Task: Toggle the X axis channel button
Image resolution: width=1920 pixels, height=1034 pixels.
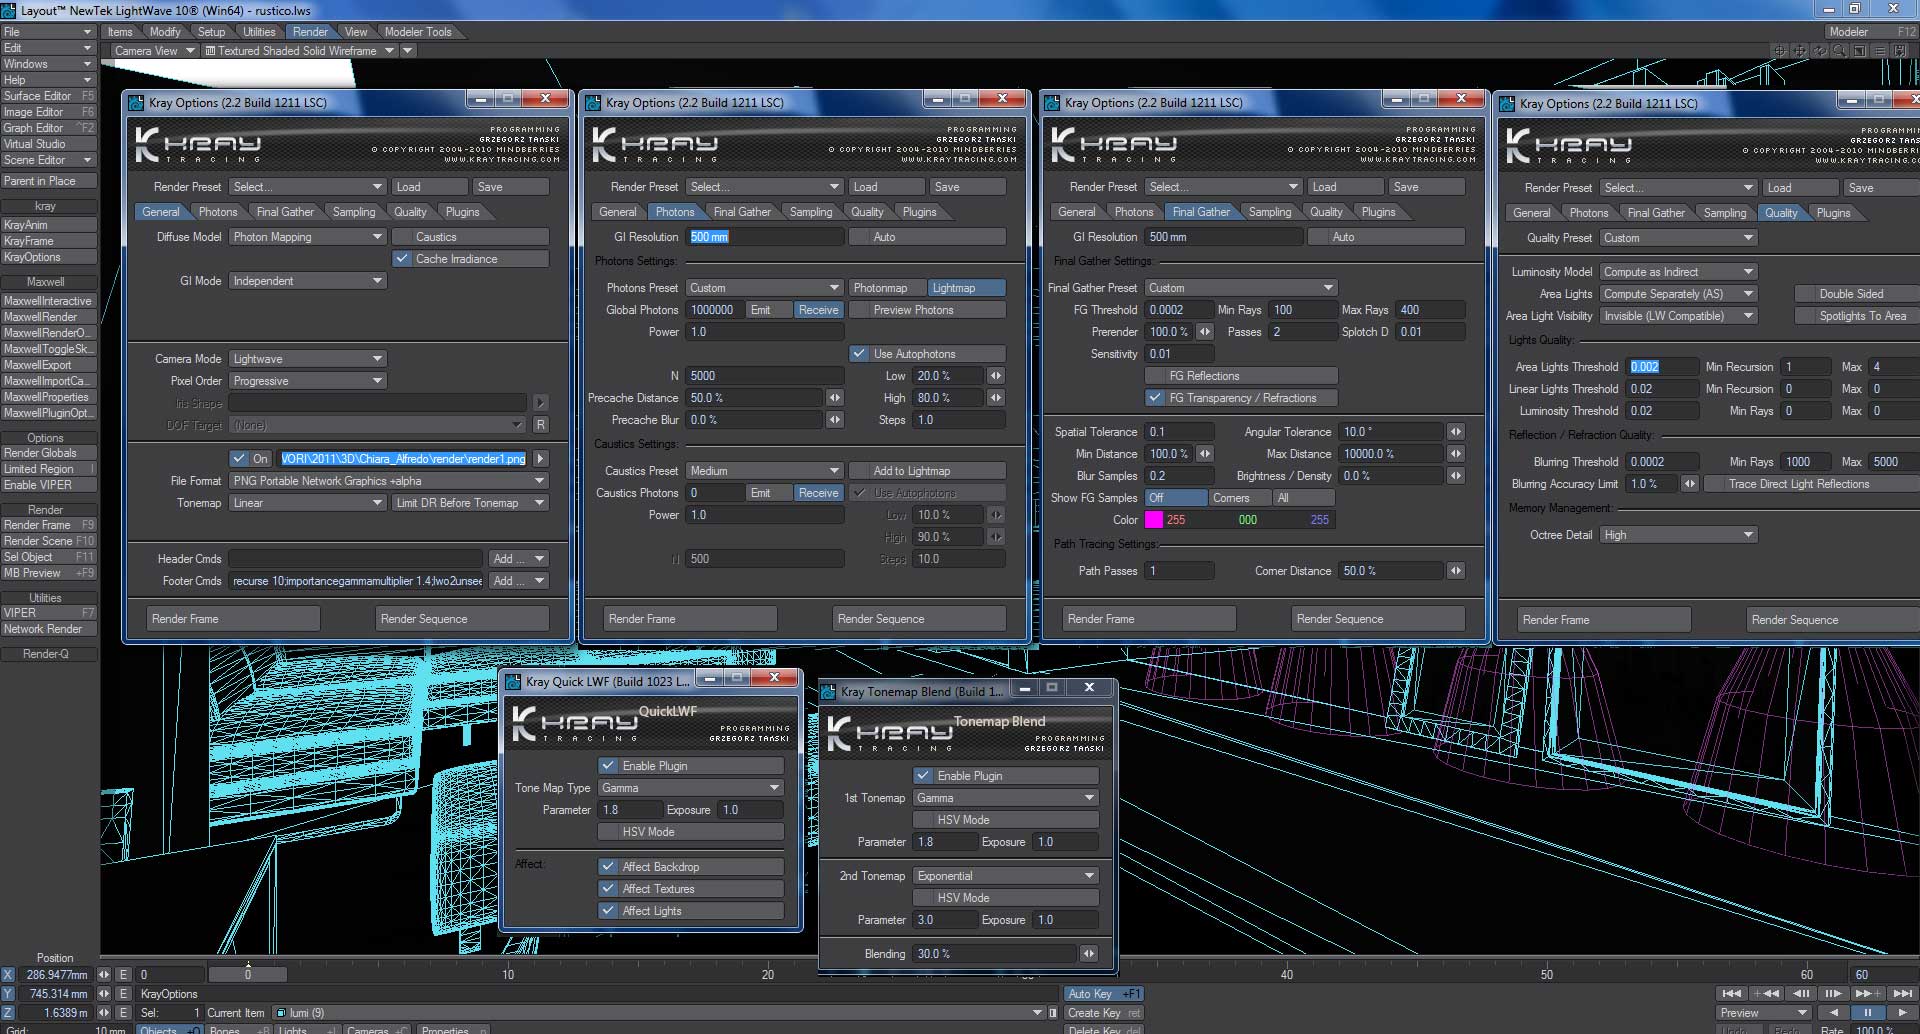Action: click(x=8, y=975)
